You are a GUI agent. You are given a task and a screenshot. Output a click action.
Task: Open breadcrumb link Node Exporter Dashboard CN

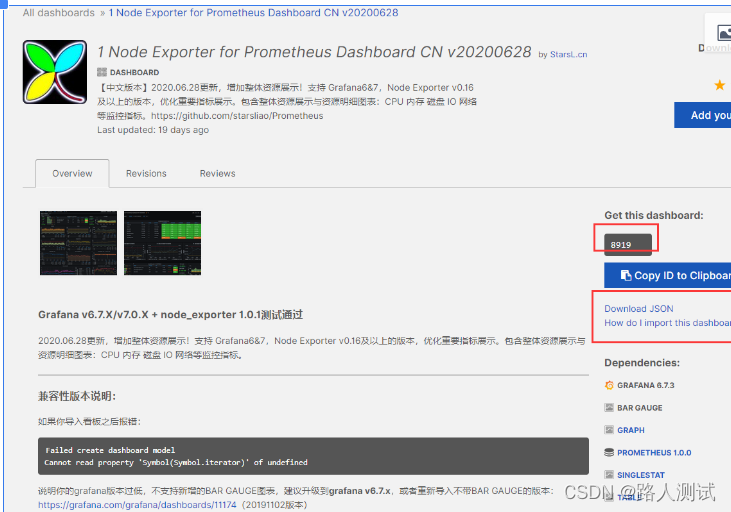coord(254,13)
